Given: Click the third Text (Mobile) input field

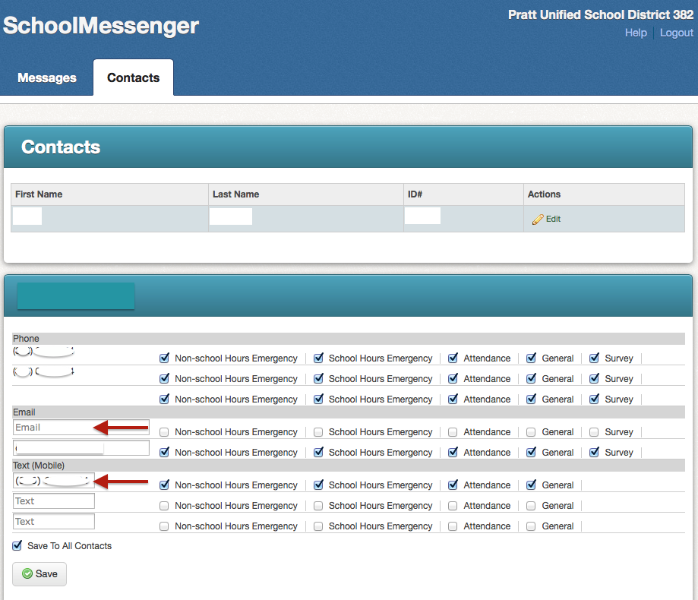Looking at the screenshot, I should [x=53, y=521].
